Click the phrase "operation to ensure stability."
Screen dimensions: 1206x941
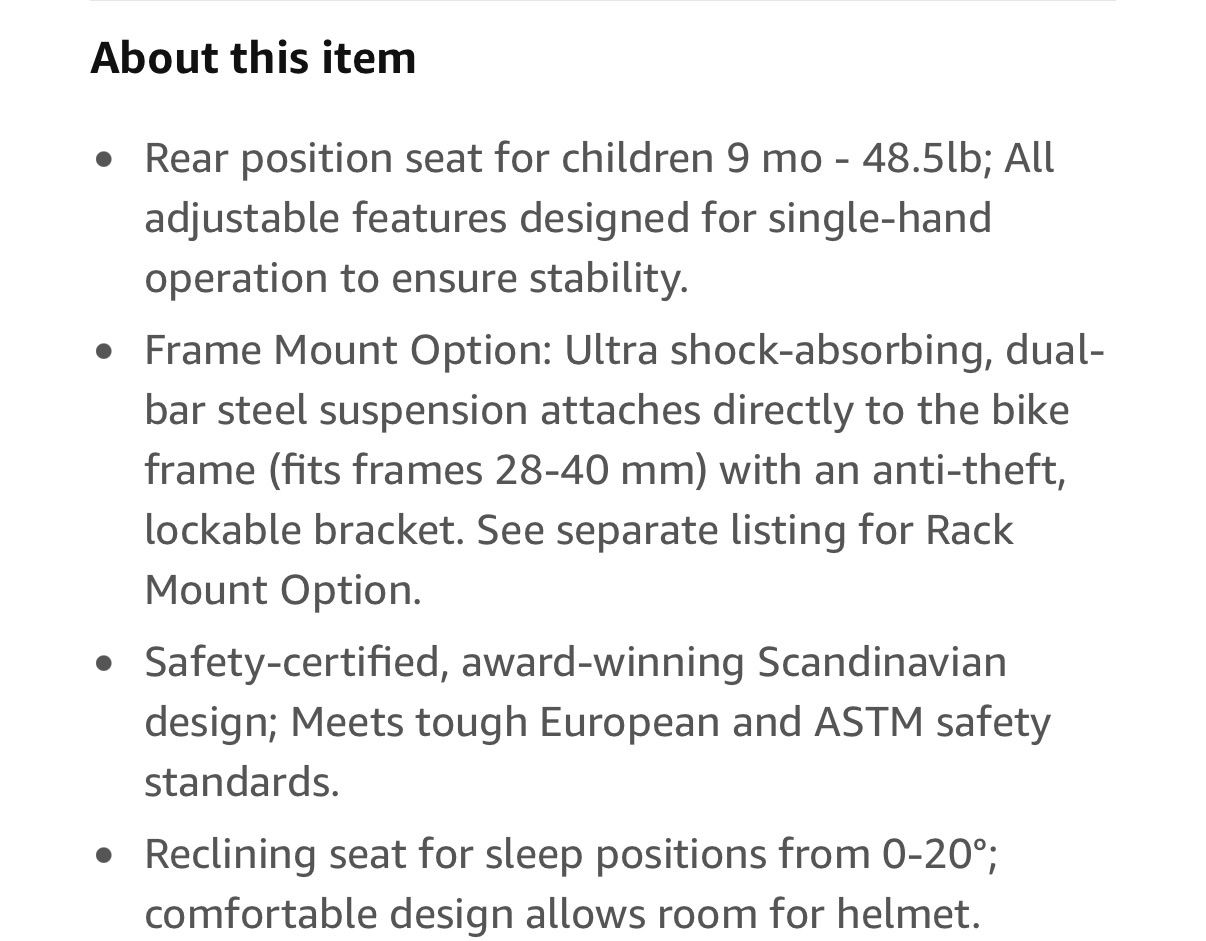(417, 279)
